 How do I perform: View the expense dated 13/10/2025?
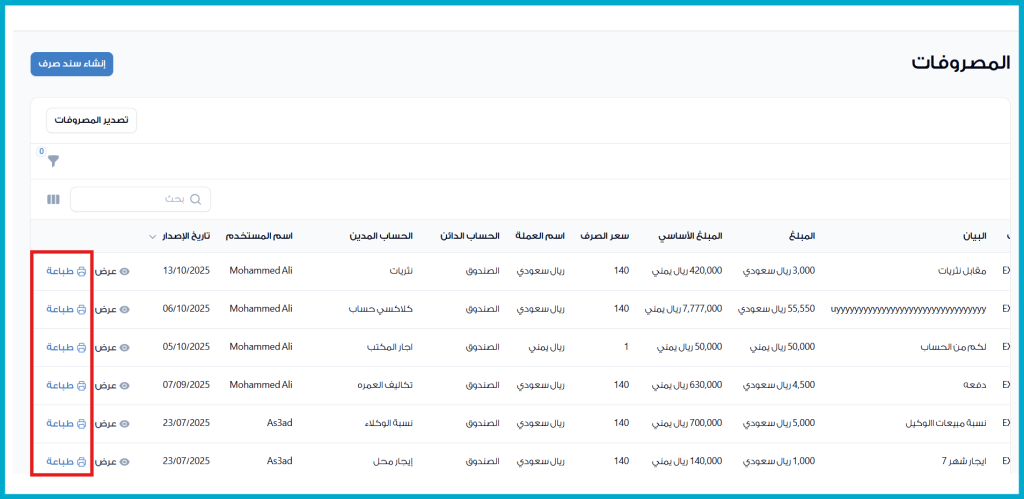pos(112,271)
